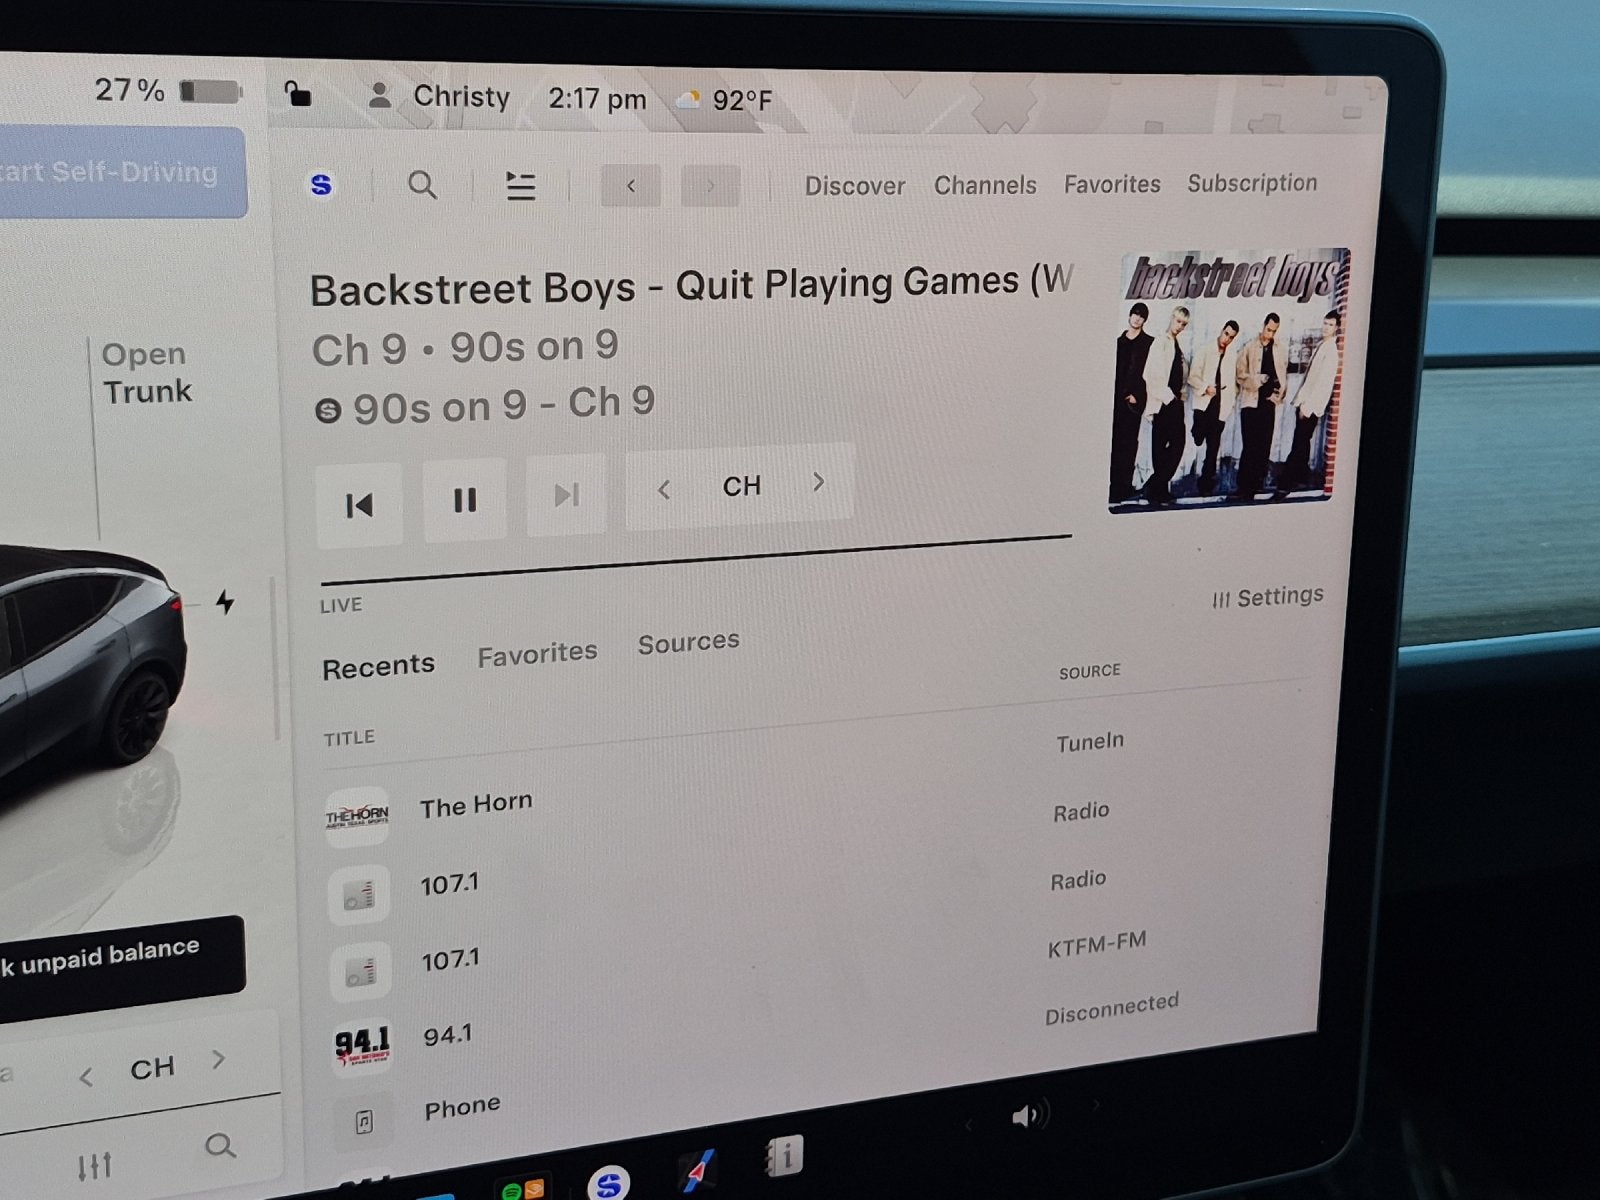Tap the battery icon showing 27%
Image resolution: width=1600 pixels, height=1200 pixels.
(210, 92)
